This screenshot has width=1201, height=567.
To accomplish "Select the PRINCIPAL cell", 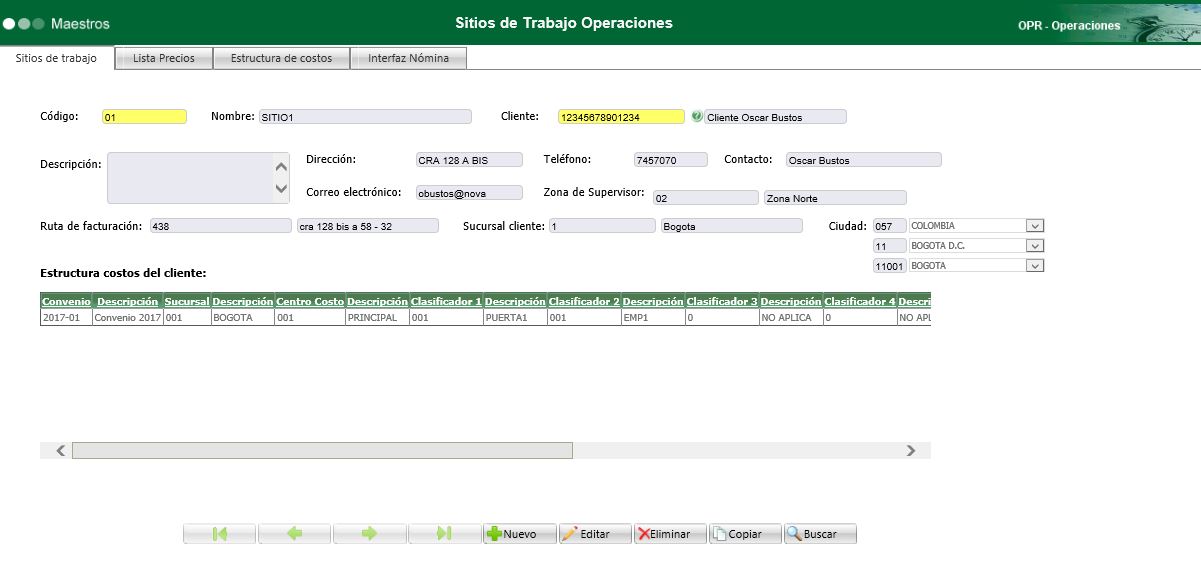I will pyautogui.click(x=377, y=317).
